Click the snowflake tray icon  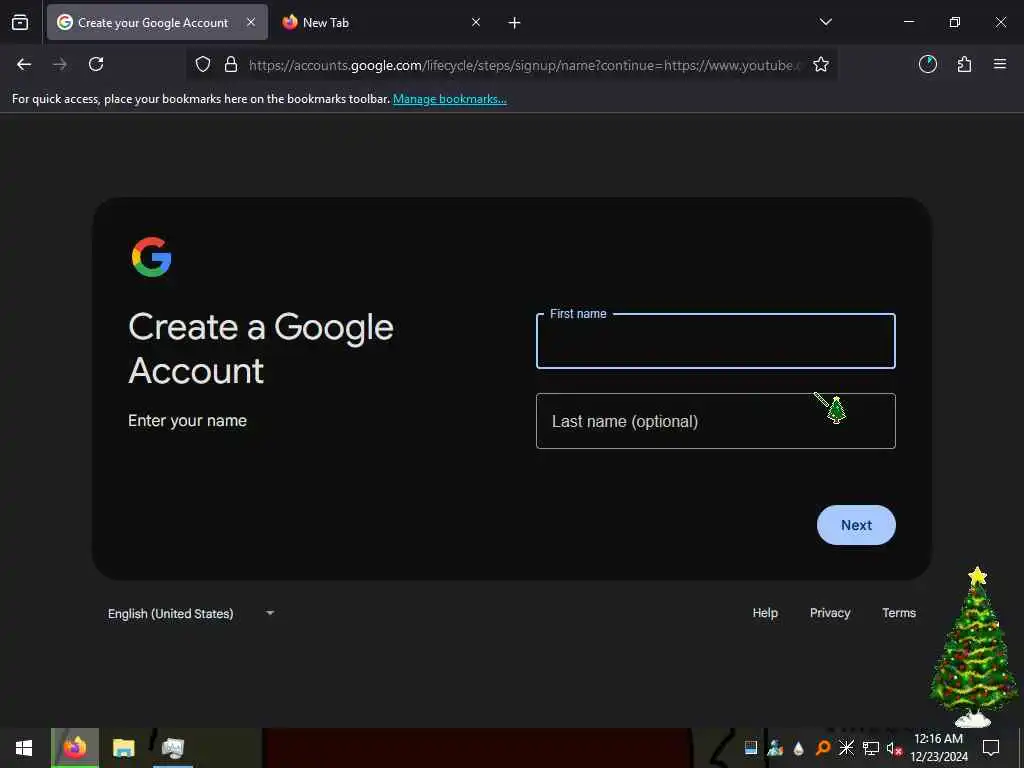point(846,748)
